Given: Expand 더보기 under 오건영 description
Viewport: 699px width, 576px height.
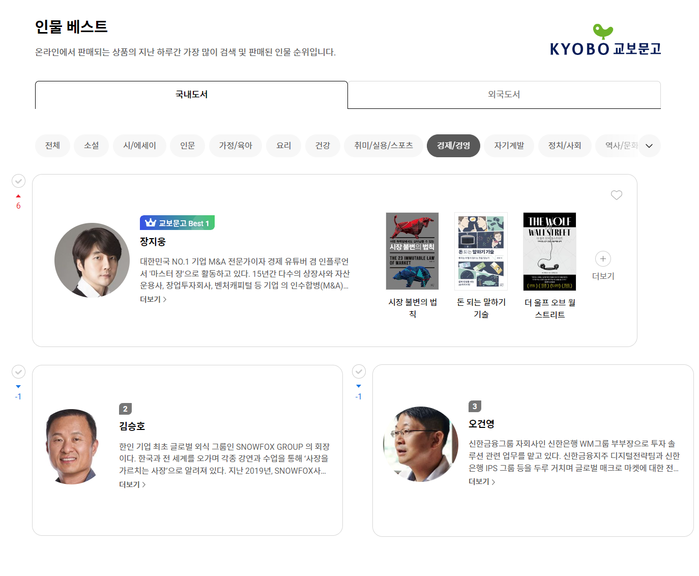Looking at the screenshot, I should click(x=481, y=482).
